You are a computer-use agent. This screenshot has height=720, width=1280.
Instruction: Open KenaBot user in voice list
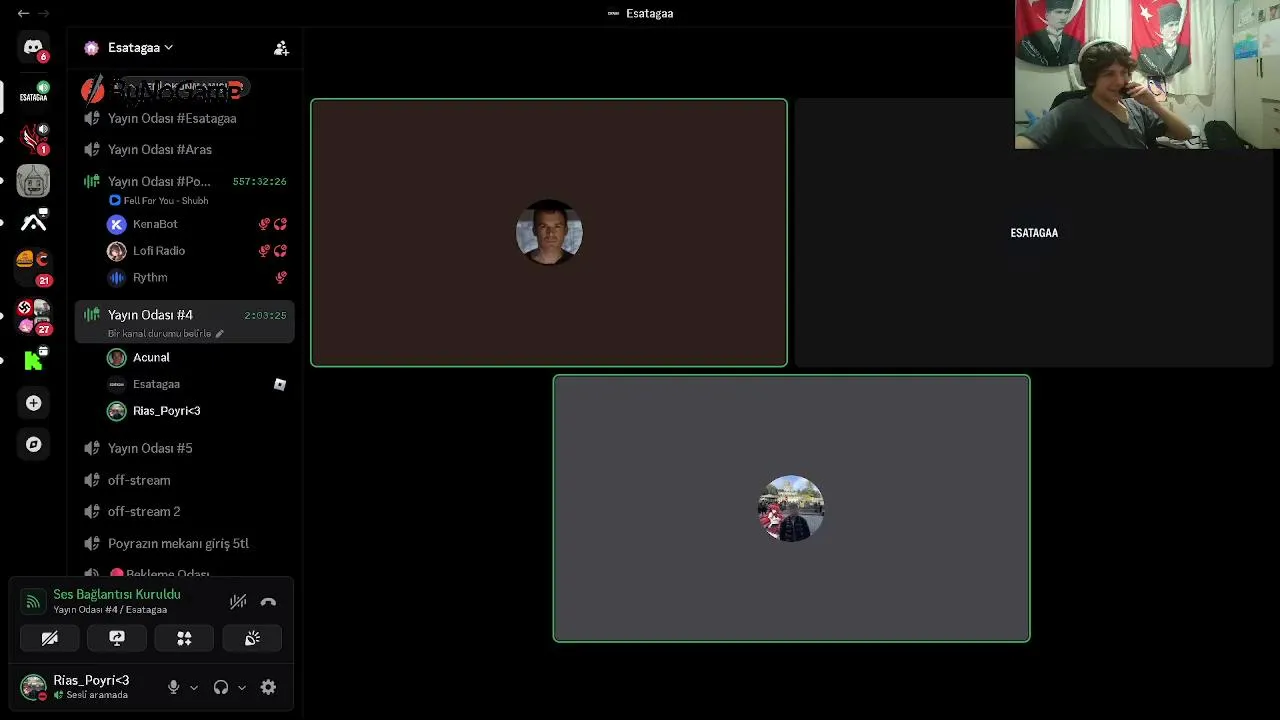click(x=155, y=224)
